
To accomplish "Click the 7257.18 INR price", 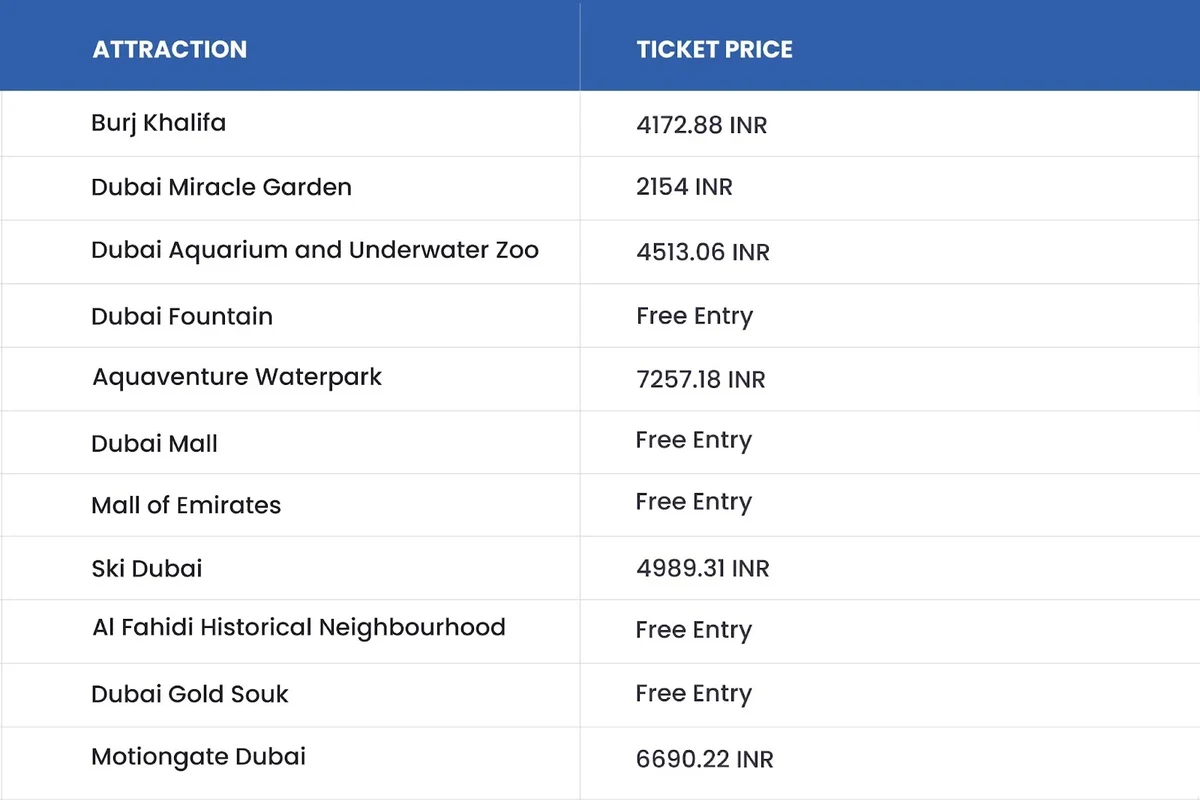I will click(701, 380).
